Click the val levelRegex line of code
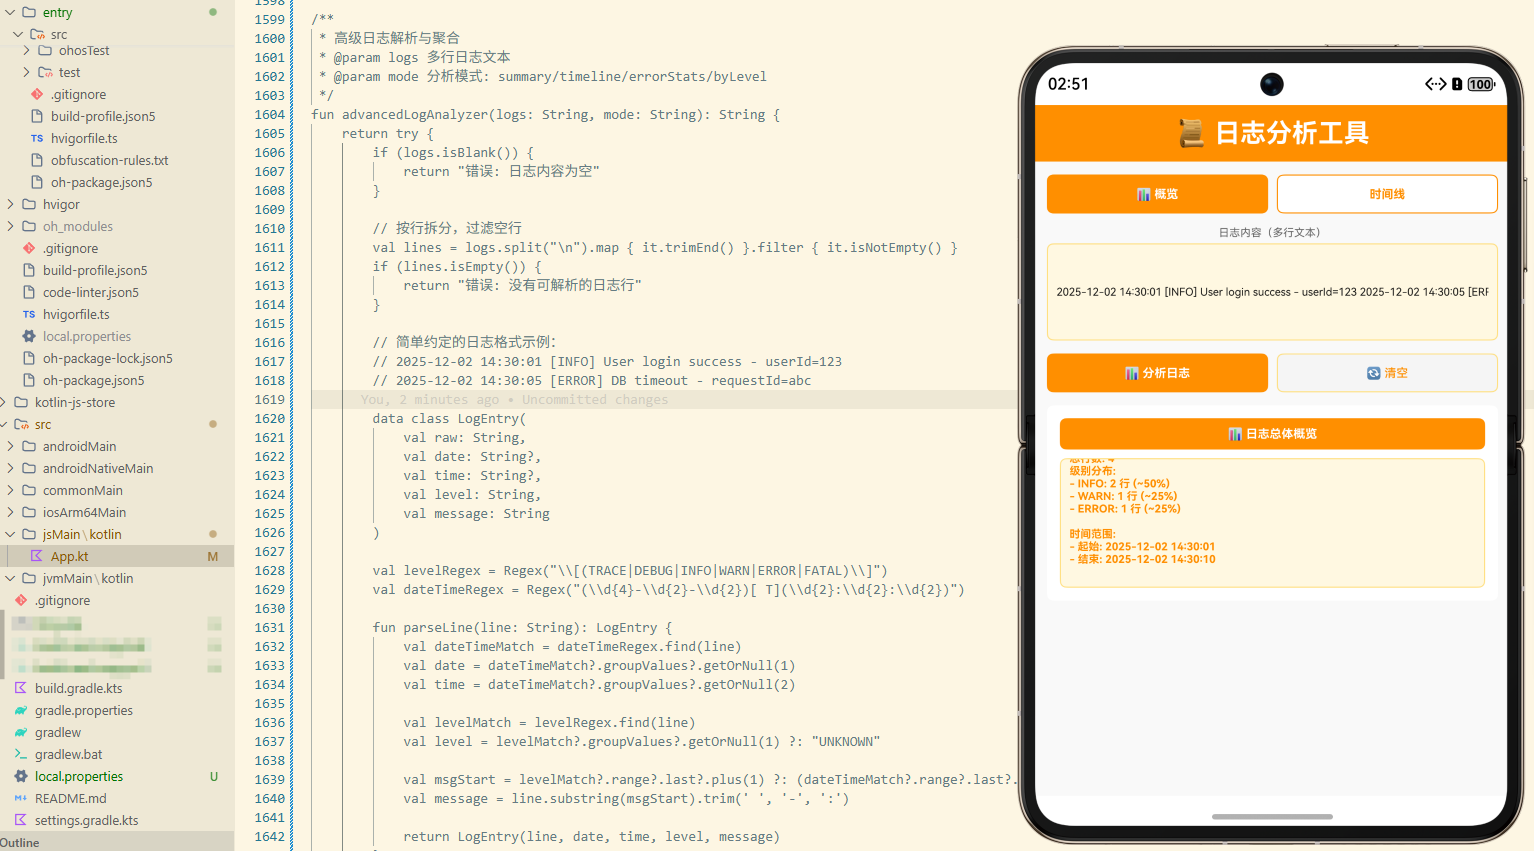The width and height of the screenshot is (1534, 851). (630, 570)
